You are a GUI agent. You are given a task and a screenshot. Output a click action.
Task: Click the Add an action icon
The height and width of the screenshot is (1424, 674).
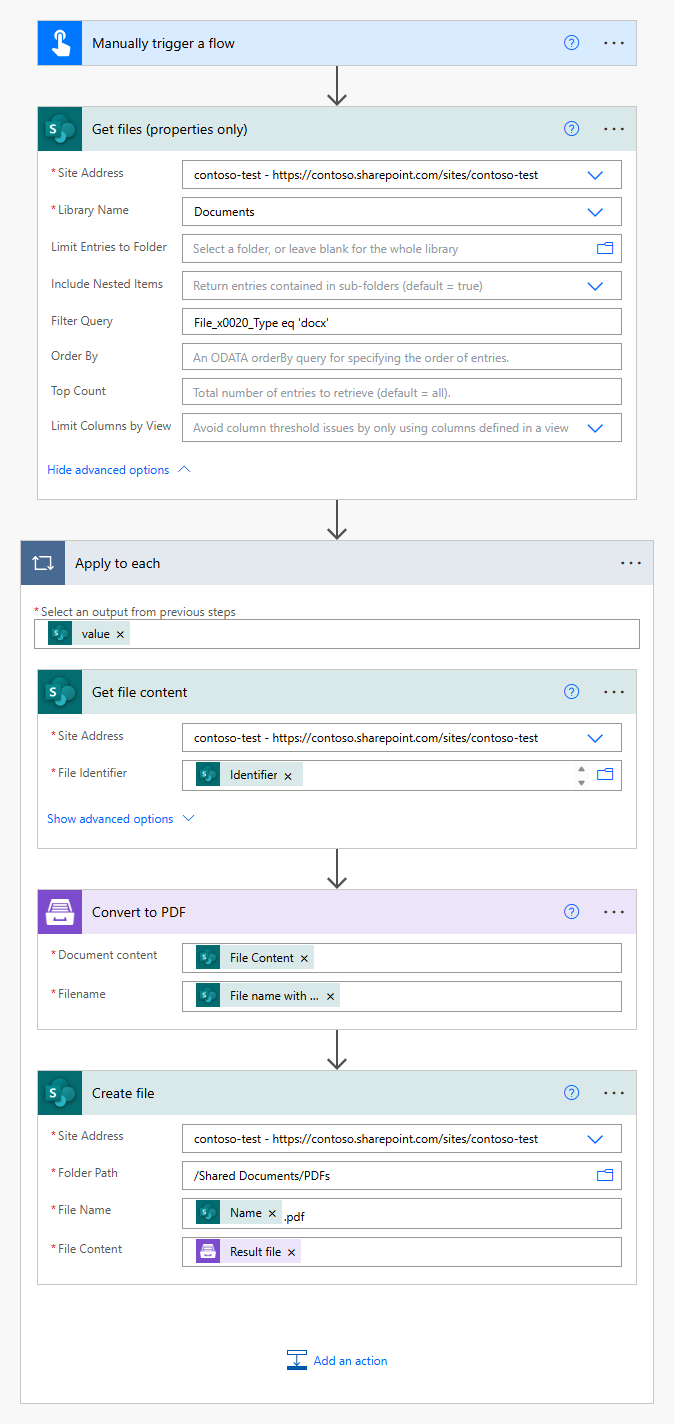(x=297, y=1360)
